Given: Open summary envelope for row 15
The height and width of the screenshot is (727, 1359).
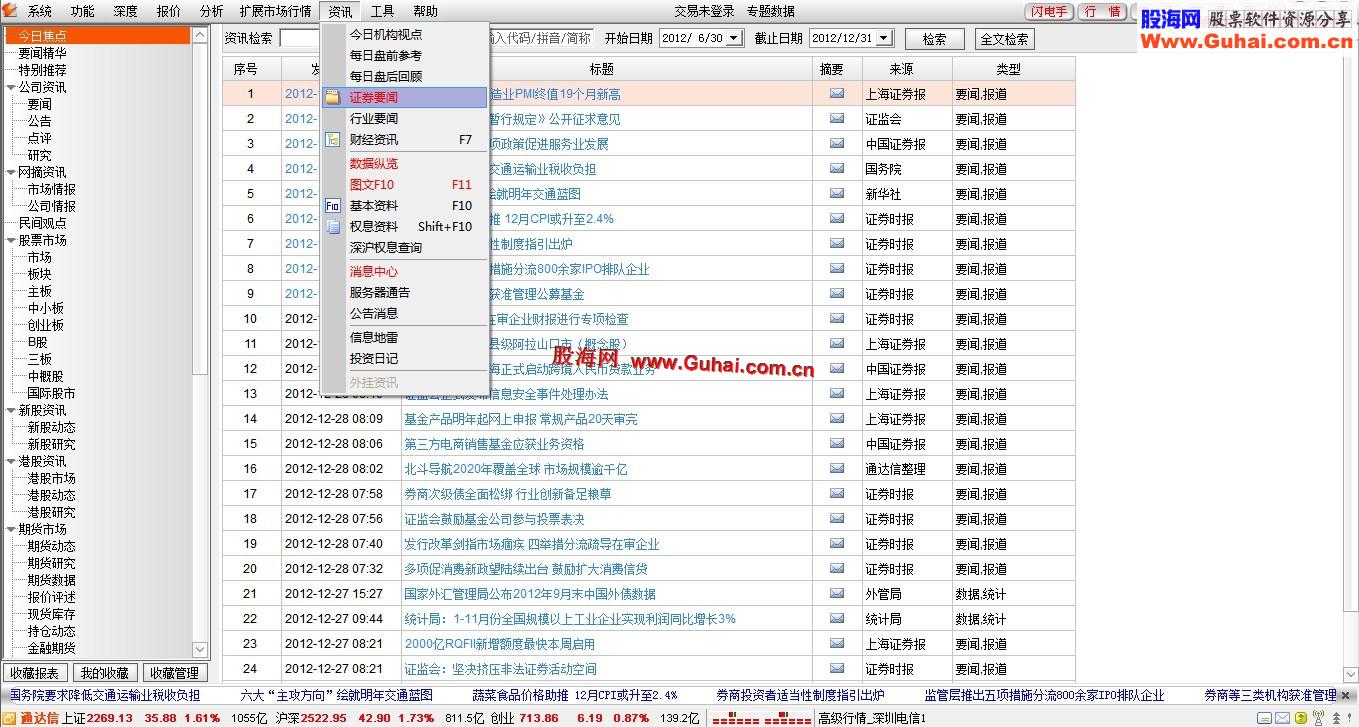Looking at the screenshot, I should [837, 443].
